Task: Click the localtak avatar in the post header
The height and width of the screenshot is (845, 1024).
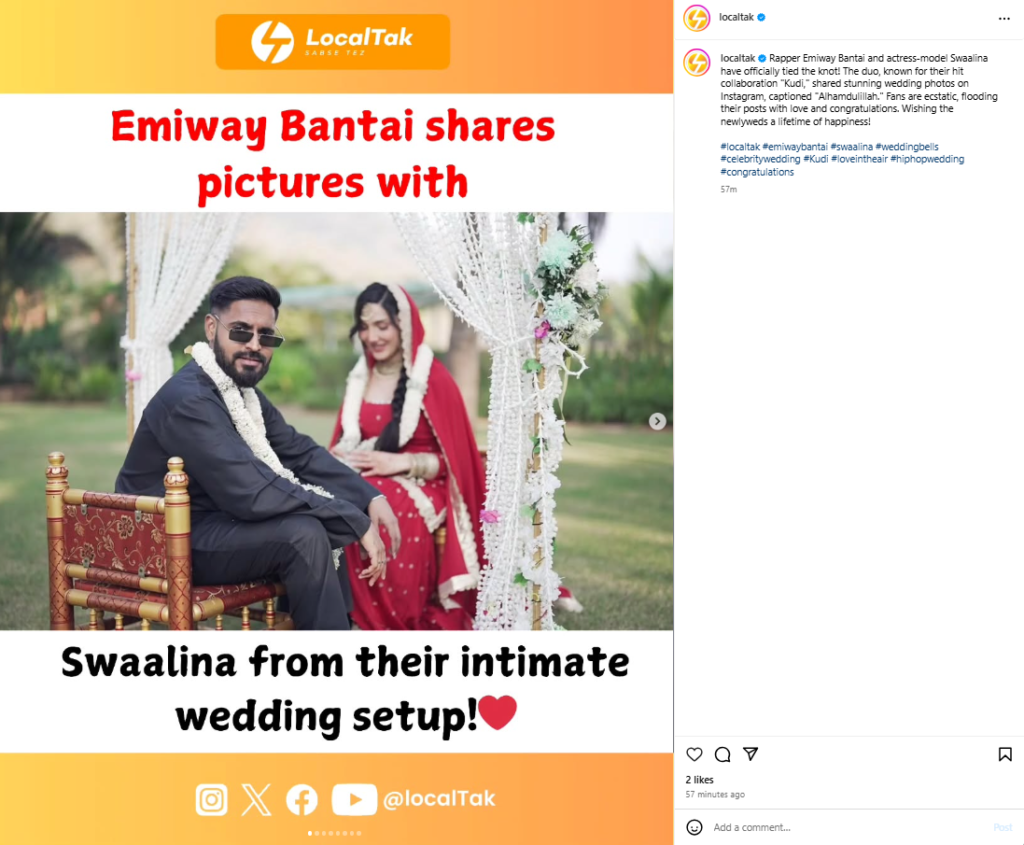Action: coord(696,18)
